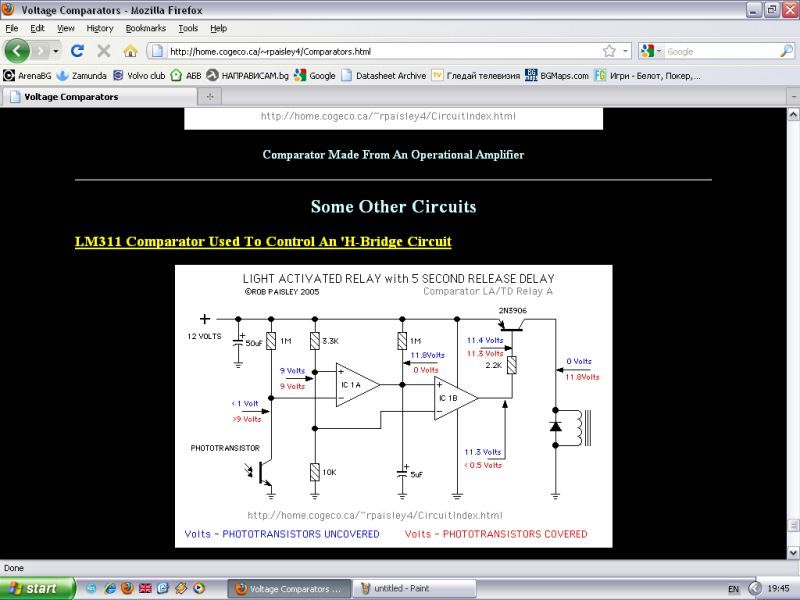This screenshot has height=600, width=800.
Task: Open the LM311 Comparator H-Bridge Circuit link
Action: [263, 242]
